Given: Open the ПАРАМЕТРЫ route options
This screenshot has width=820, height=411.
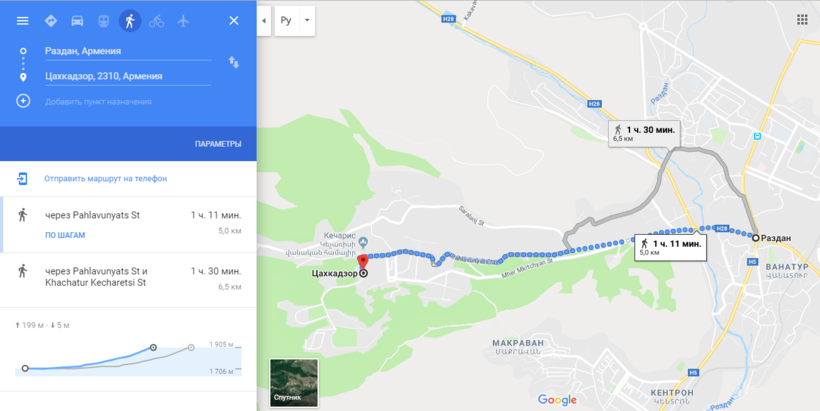Looking at the screenshot, I should click(x=218, y=144).
